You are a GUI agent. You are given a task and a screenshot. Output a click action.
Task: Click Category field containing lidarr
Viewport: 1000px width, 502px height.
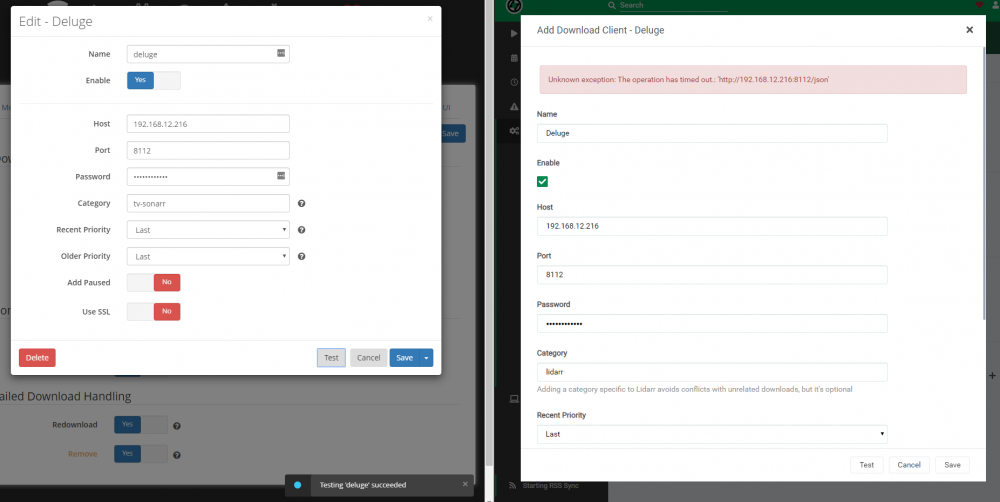click(x=712, y=372)
